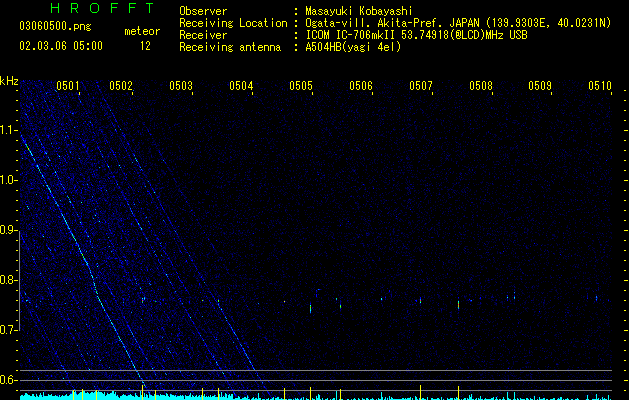Click the 0502 time marker
This screenshot has height=400, width=629.
click(121, 85)
